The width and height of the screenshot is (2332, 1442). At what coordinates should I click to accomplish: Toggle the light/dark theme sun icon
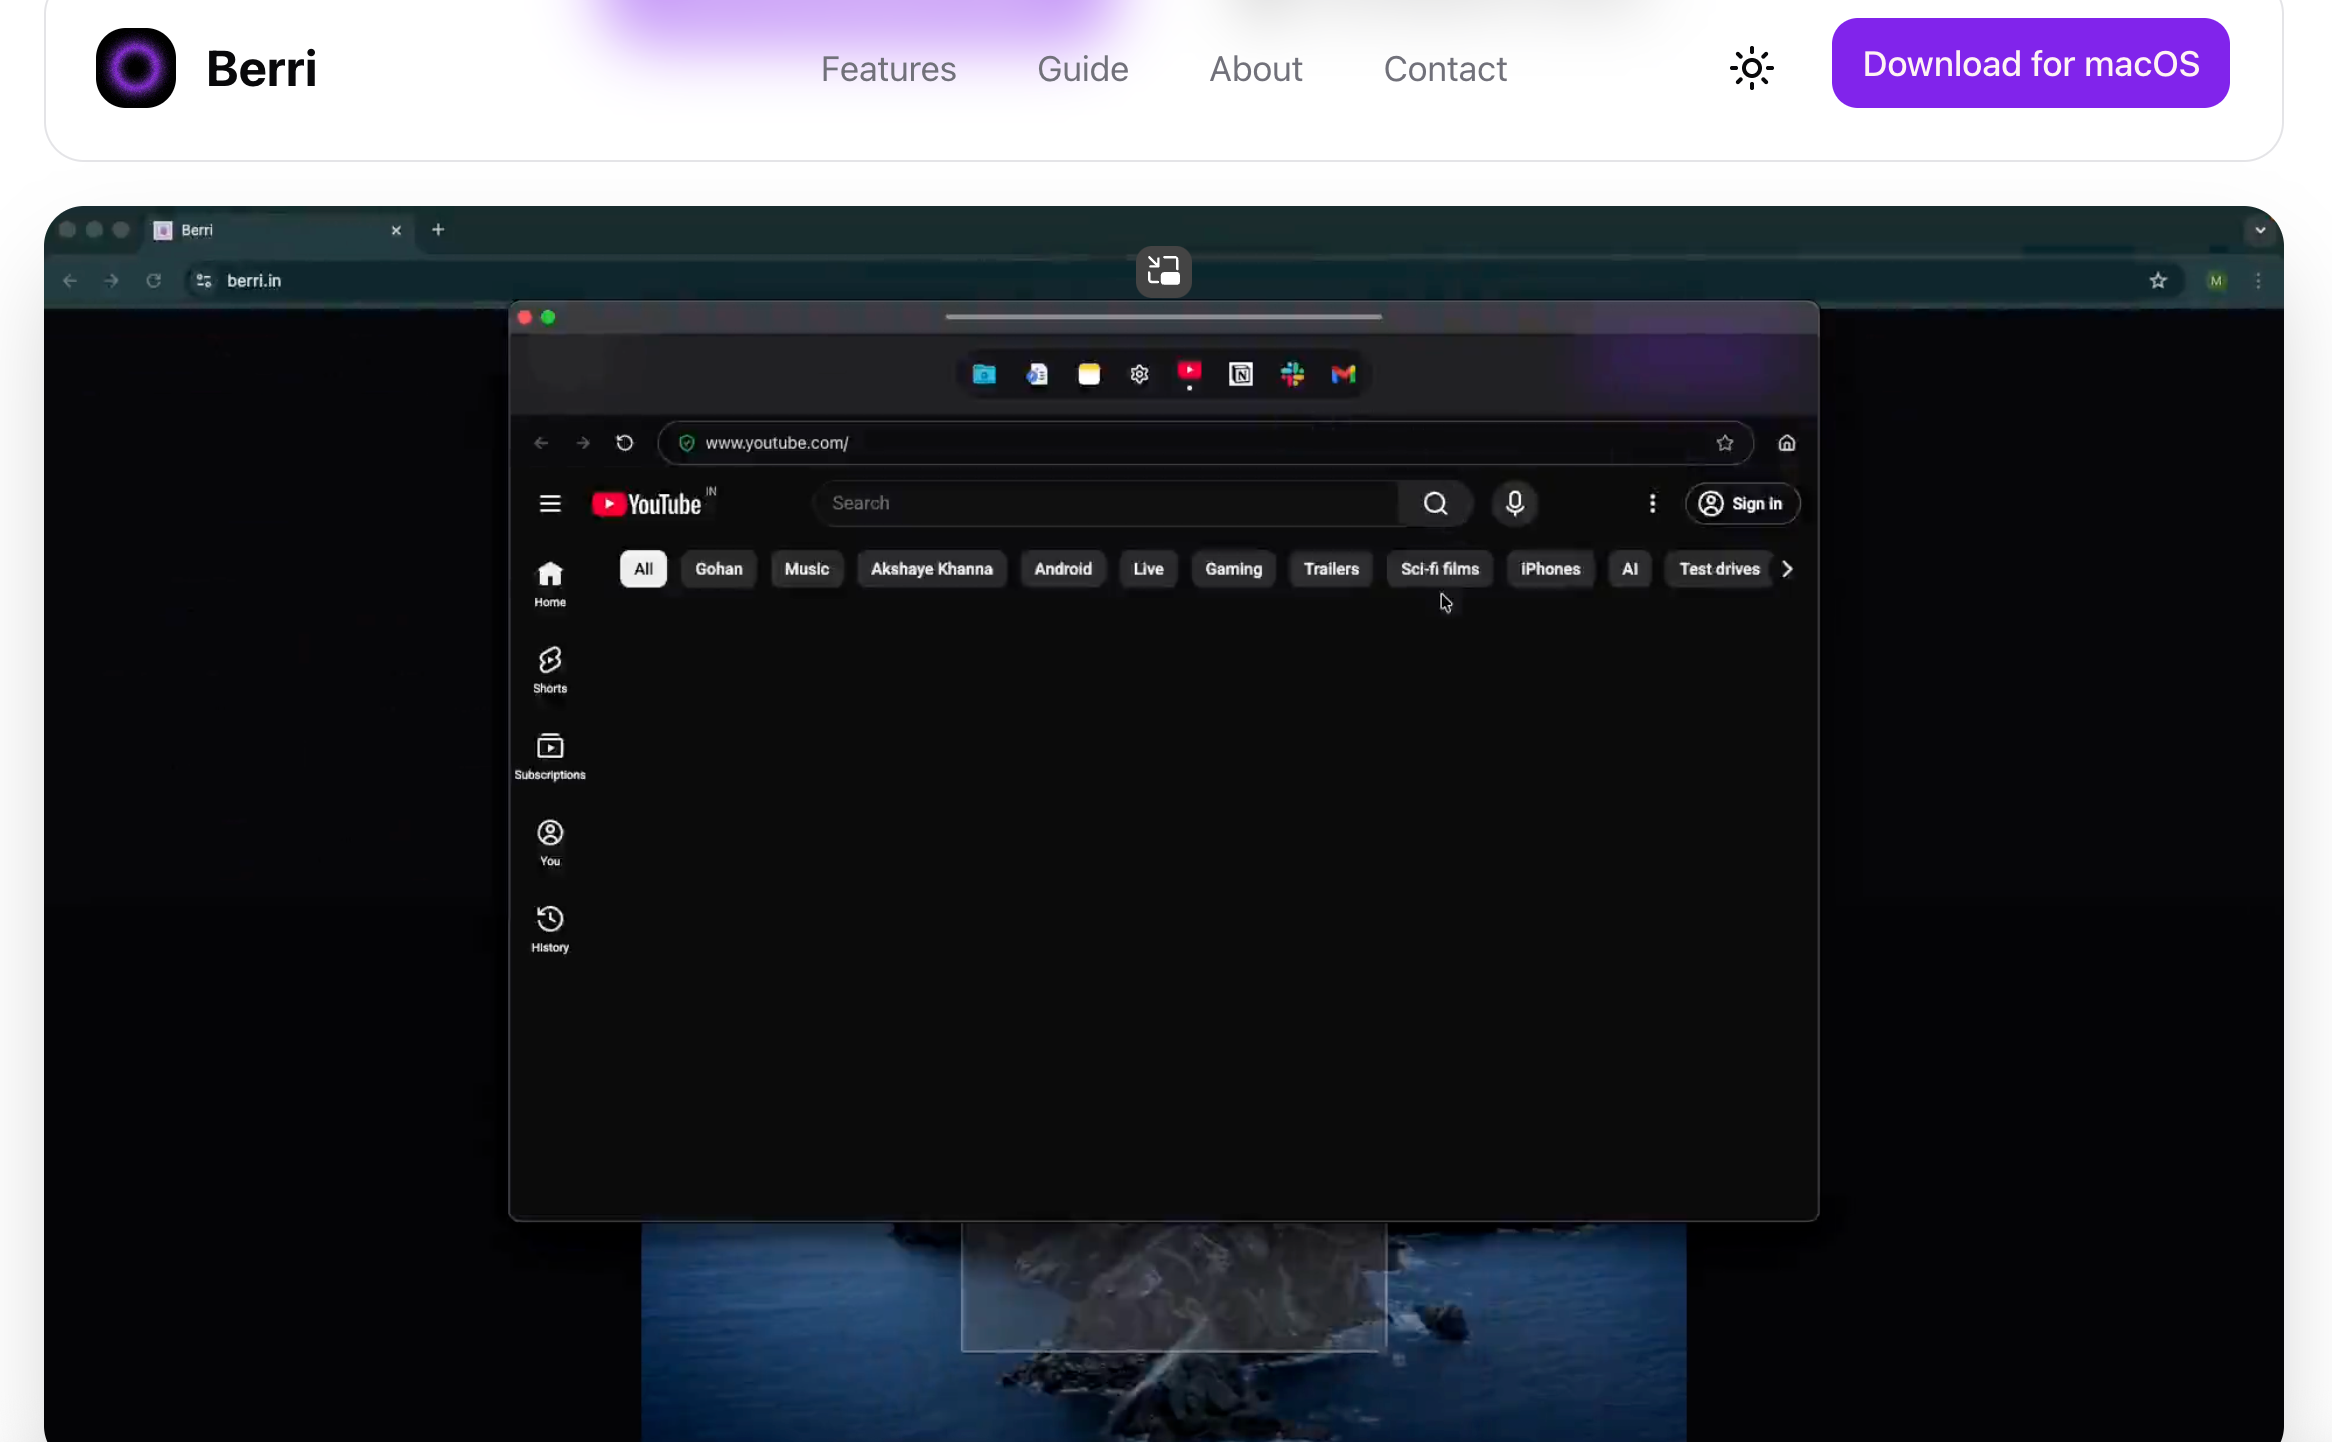coord(1751,68)
